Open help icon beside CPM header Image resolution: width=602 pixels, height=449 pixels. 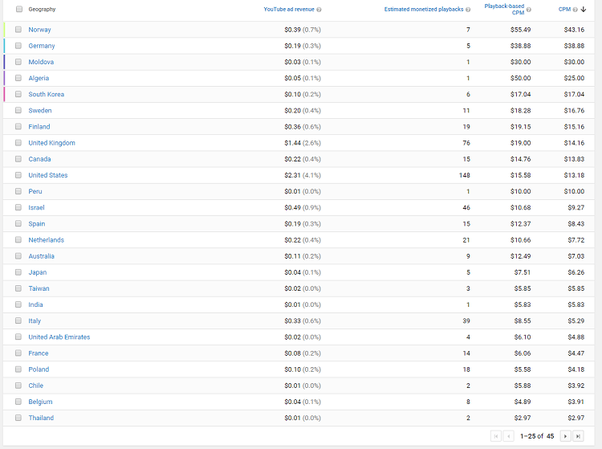(x=575, y=10)
